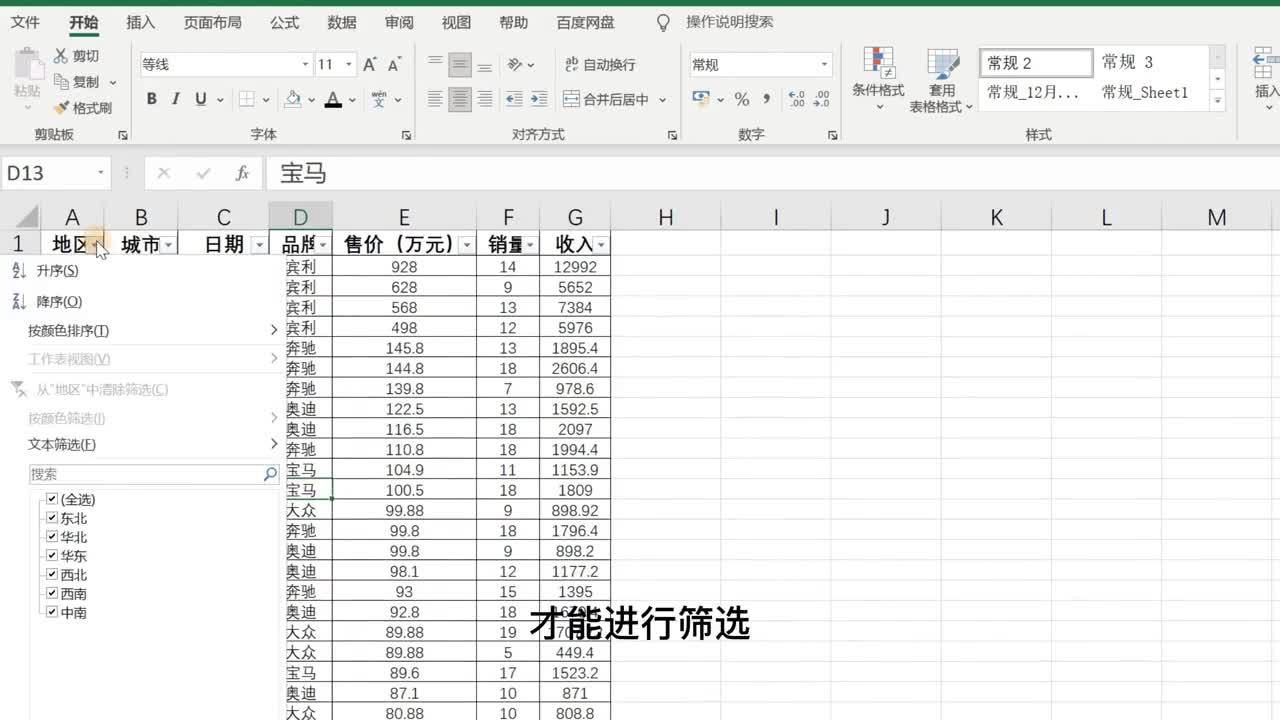Screen dimensions: 1280x720
Task: Expand the merge and center options arrow
Action: click(662, 99)
